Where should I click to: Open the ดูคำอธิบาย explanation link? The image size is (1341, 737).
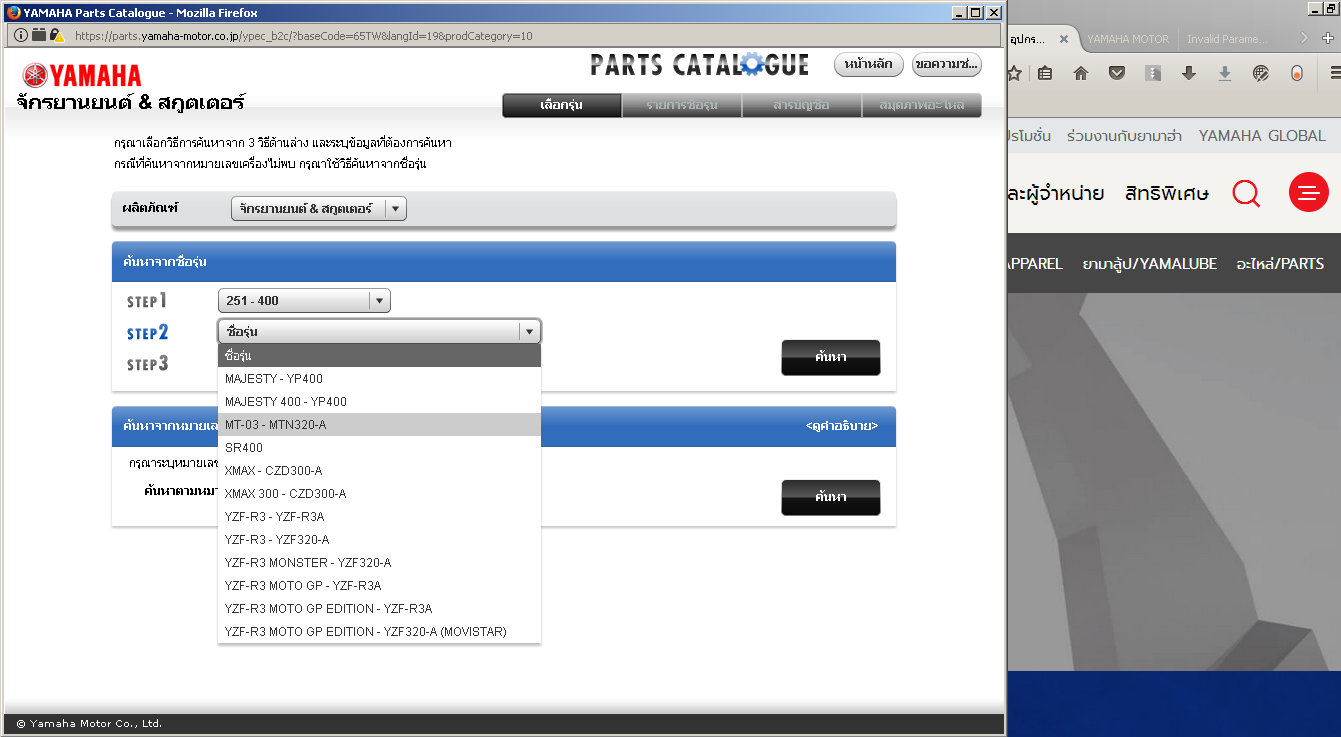pos(842,426)
